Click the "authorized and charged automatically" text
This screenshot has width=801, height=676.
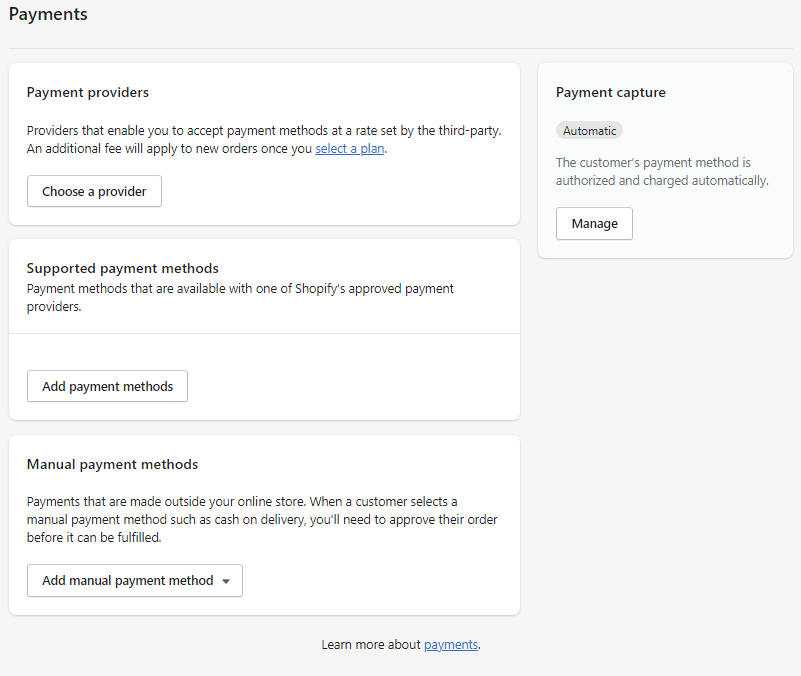tap(662, 181)
